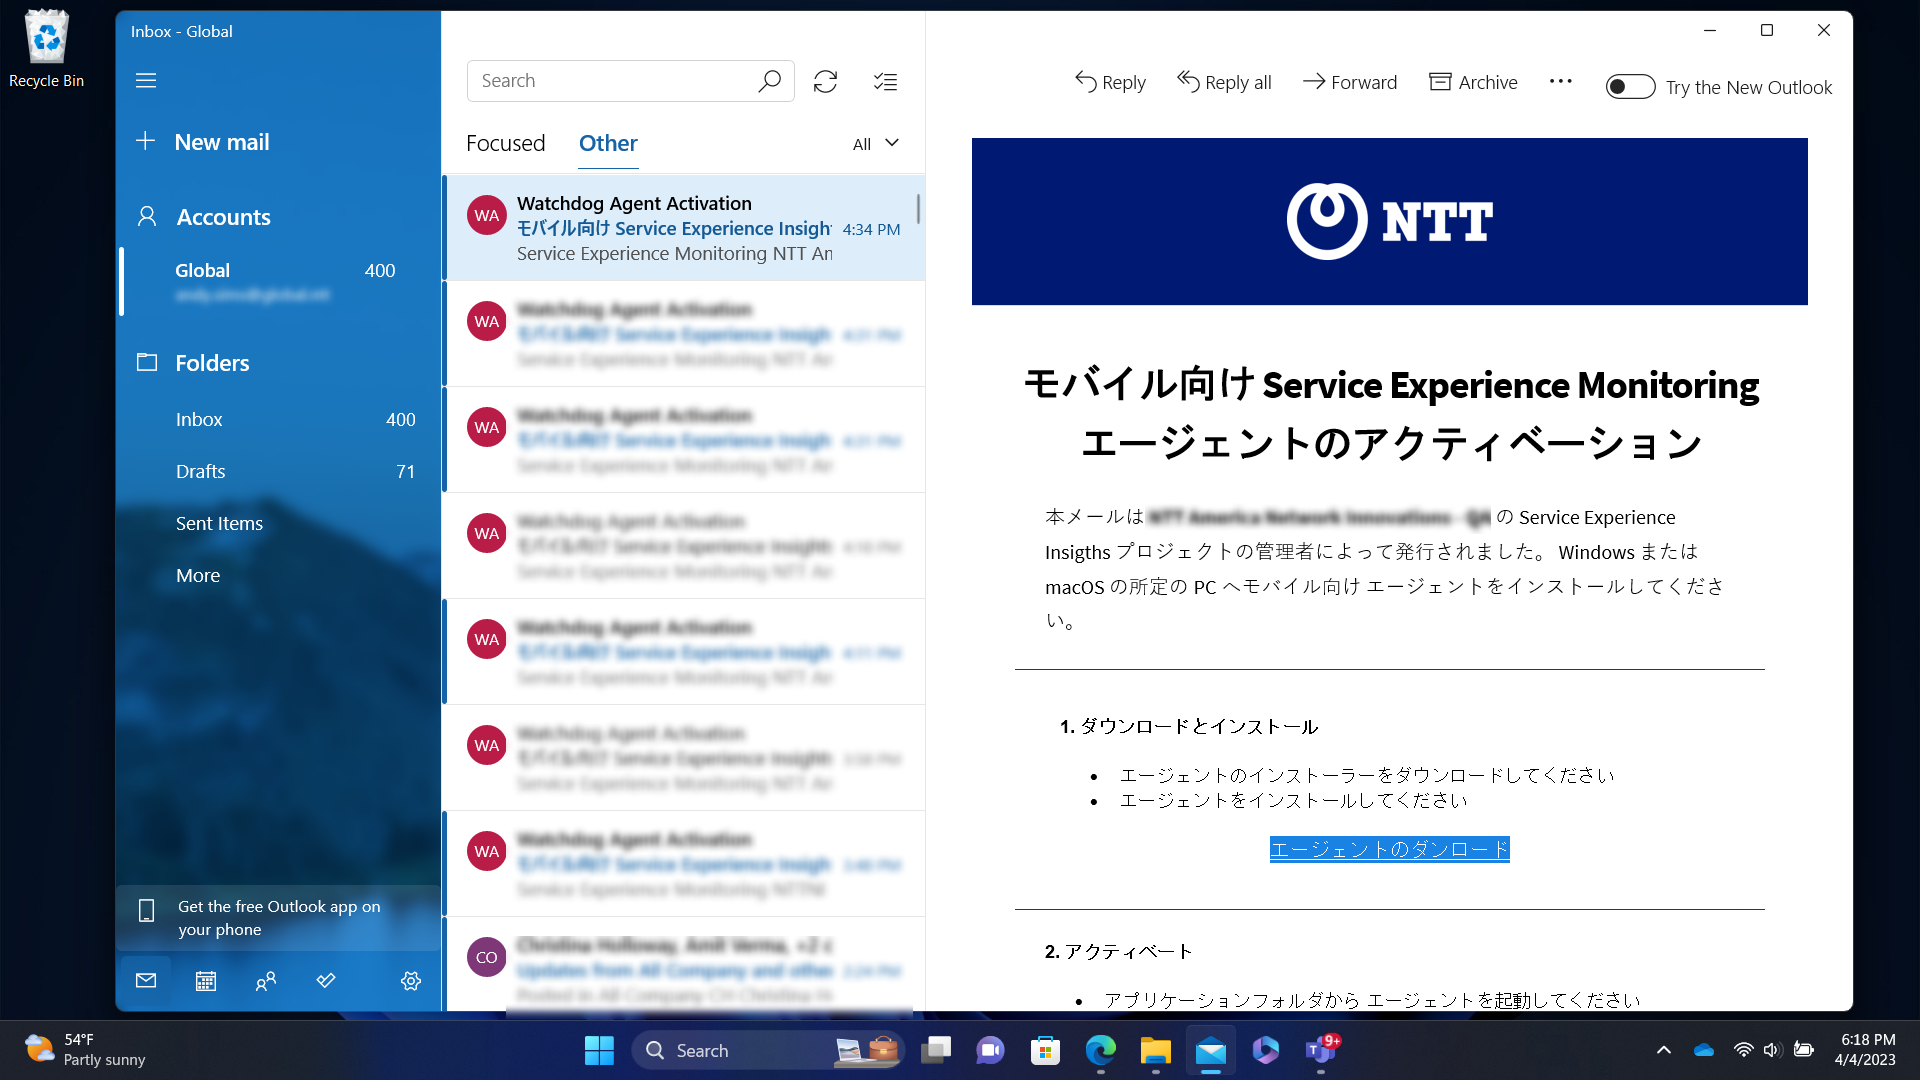Open Recycle Bin on desktop
The width and height of the screenshot is (1920, 1080).
pyautogui.click(x=46, y=48)
